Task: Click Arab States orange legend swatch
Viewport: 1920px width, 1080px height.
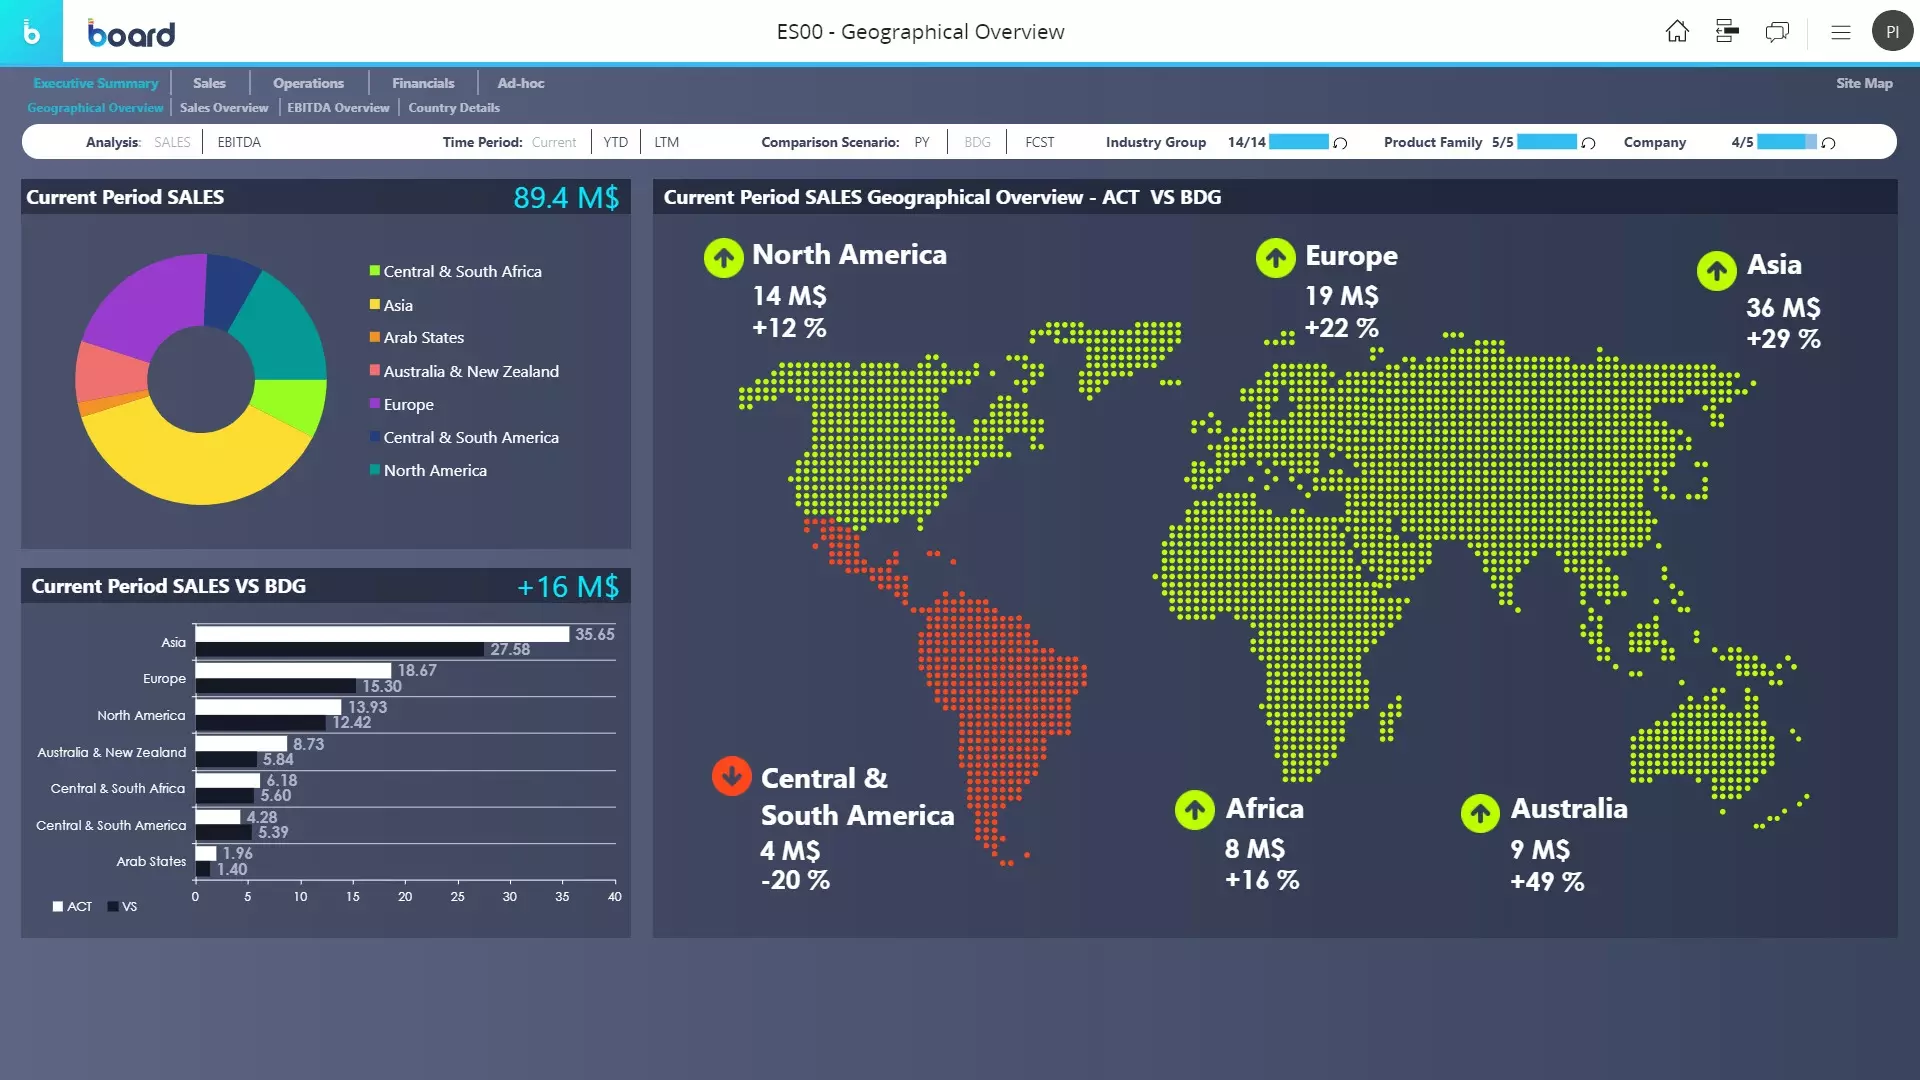Action: click(375, 337)
